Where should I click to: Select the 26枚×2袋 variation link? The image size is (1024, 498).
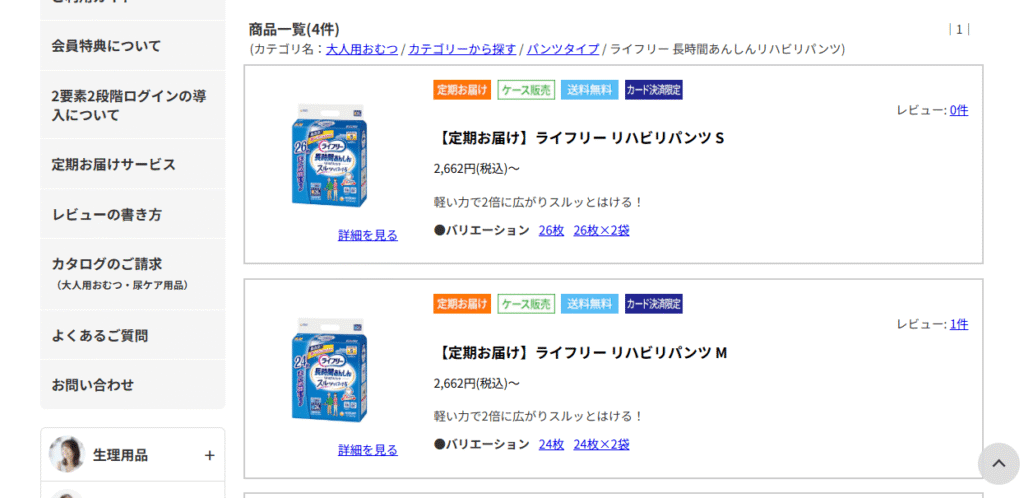[601, 230]
